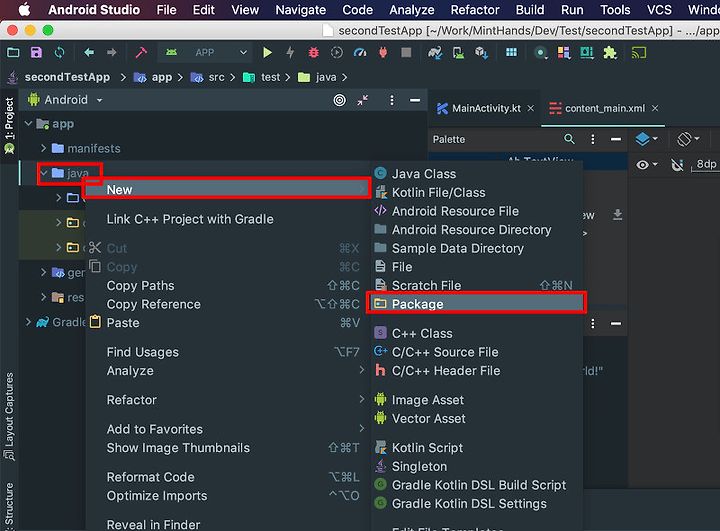Open the Android Studio application menu
The image size is (720, 531).
pos(94,10)
